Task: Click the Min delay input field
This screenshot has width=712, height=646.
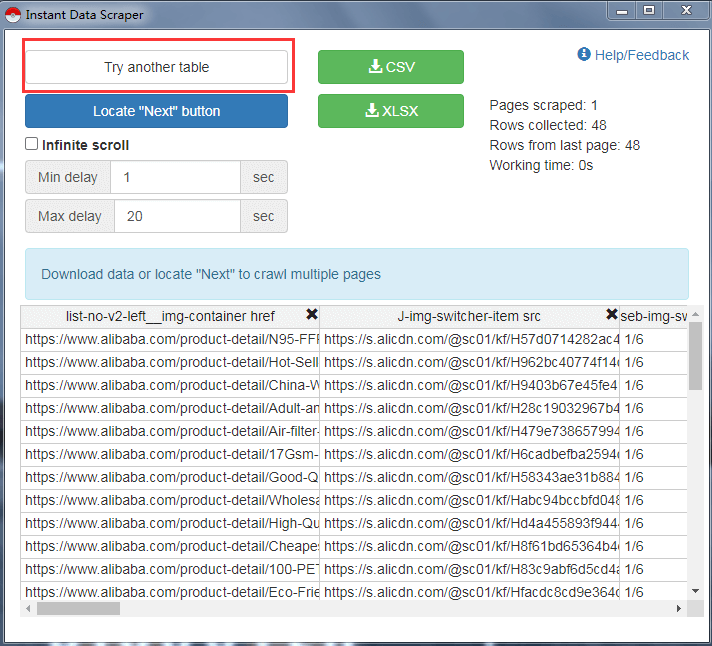Action: coord(175,177)
